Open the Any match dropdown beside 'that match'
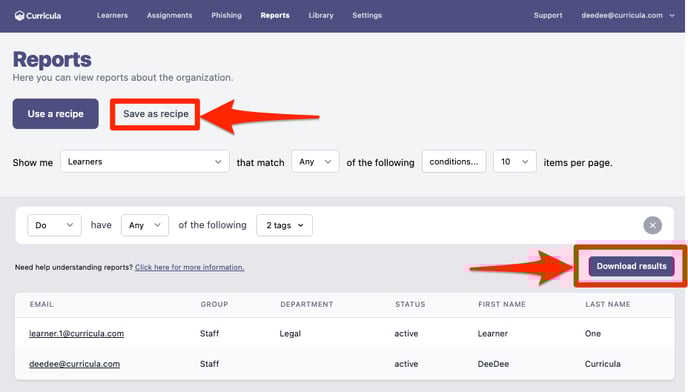 click(x=315, y=162)
